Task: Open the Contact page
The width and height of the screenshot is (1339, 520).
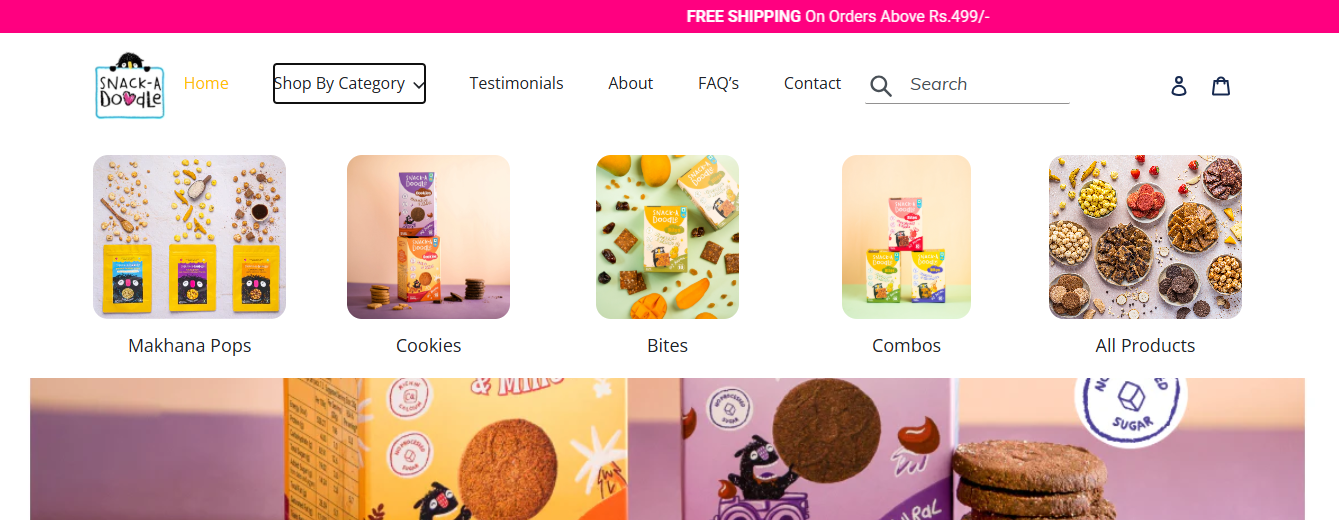Action: tap(812, 83)
